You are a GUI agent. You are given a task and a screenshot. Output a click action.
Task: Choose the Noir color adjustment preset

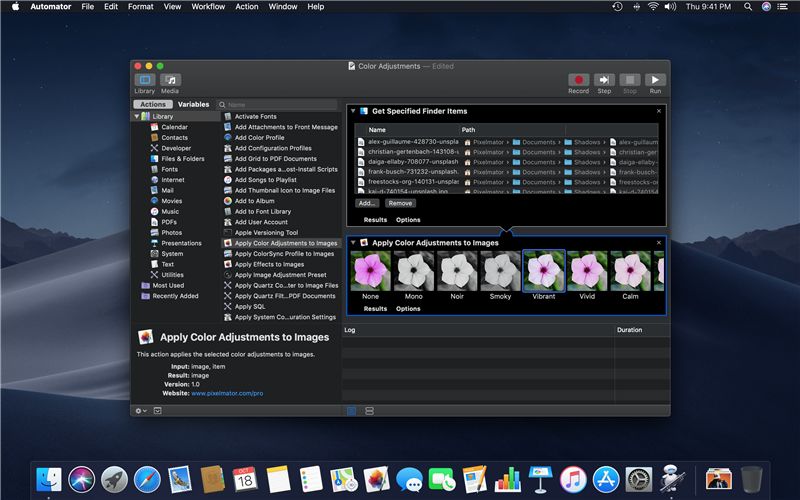click(457, 271)
